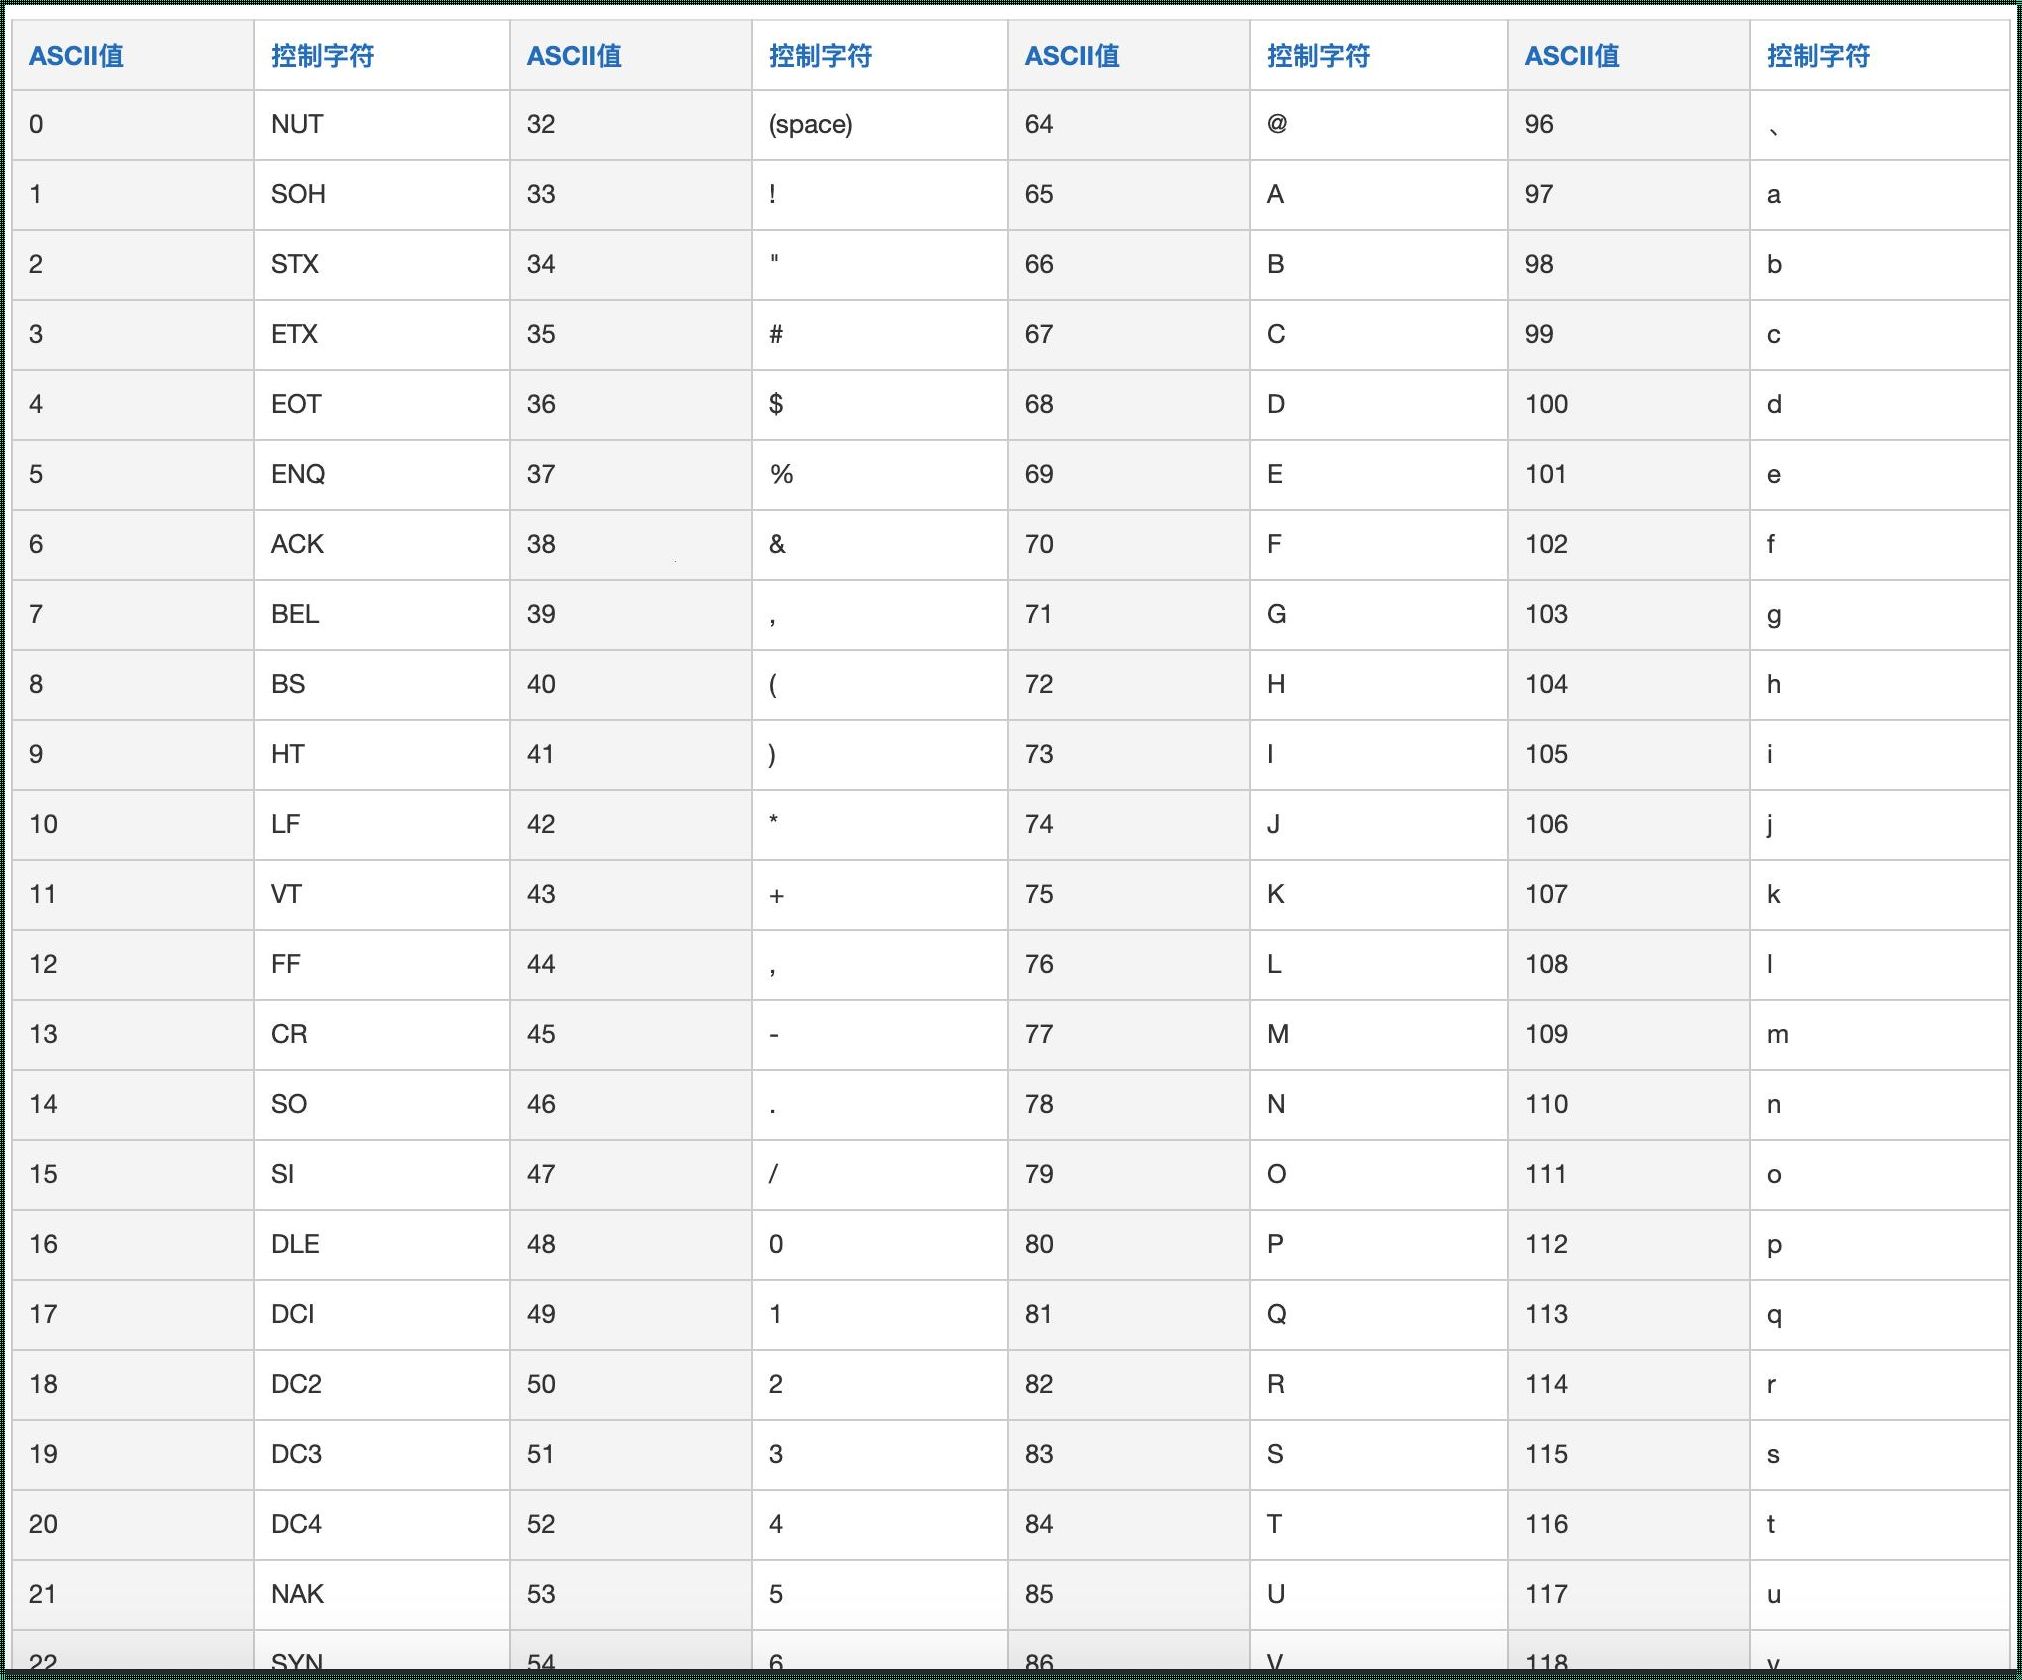Click ASCII value 53 cell
This screenshot has height=1680, width=2022.
(x=631, y=1595)
